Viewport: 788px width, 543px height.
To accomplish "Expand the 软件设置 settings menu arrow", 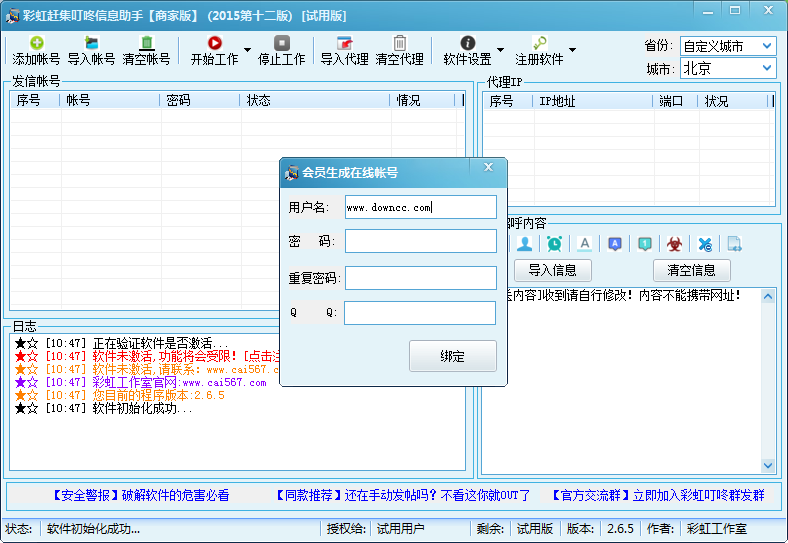I will (500, 50).
